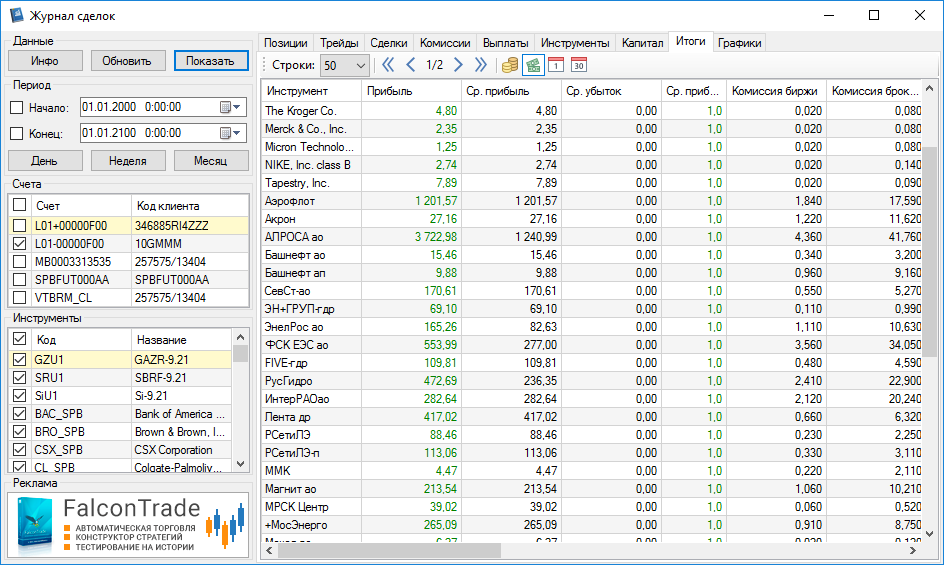Check account SPBFUT000AA

click(19, 280)
